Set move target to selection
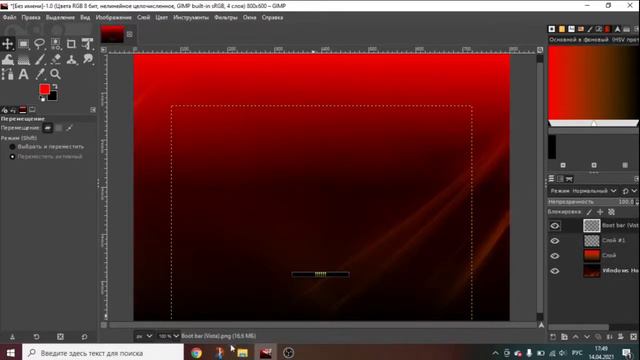The image size is (640, 360). coord(59,128)
